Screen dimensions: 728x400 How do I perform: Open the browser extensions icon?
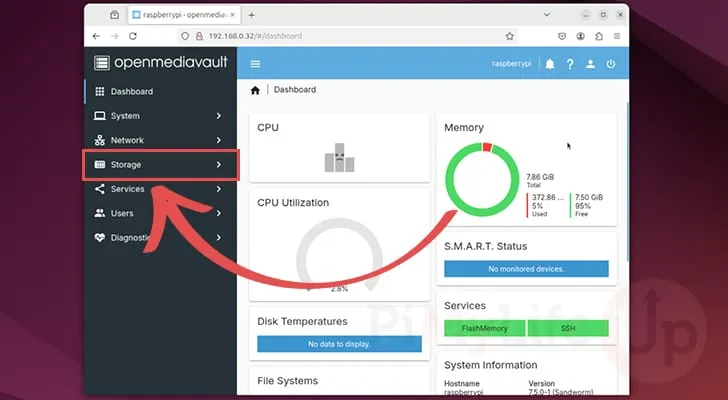click(x=599, y=36)
